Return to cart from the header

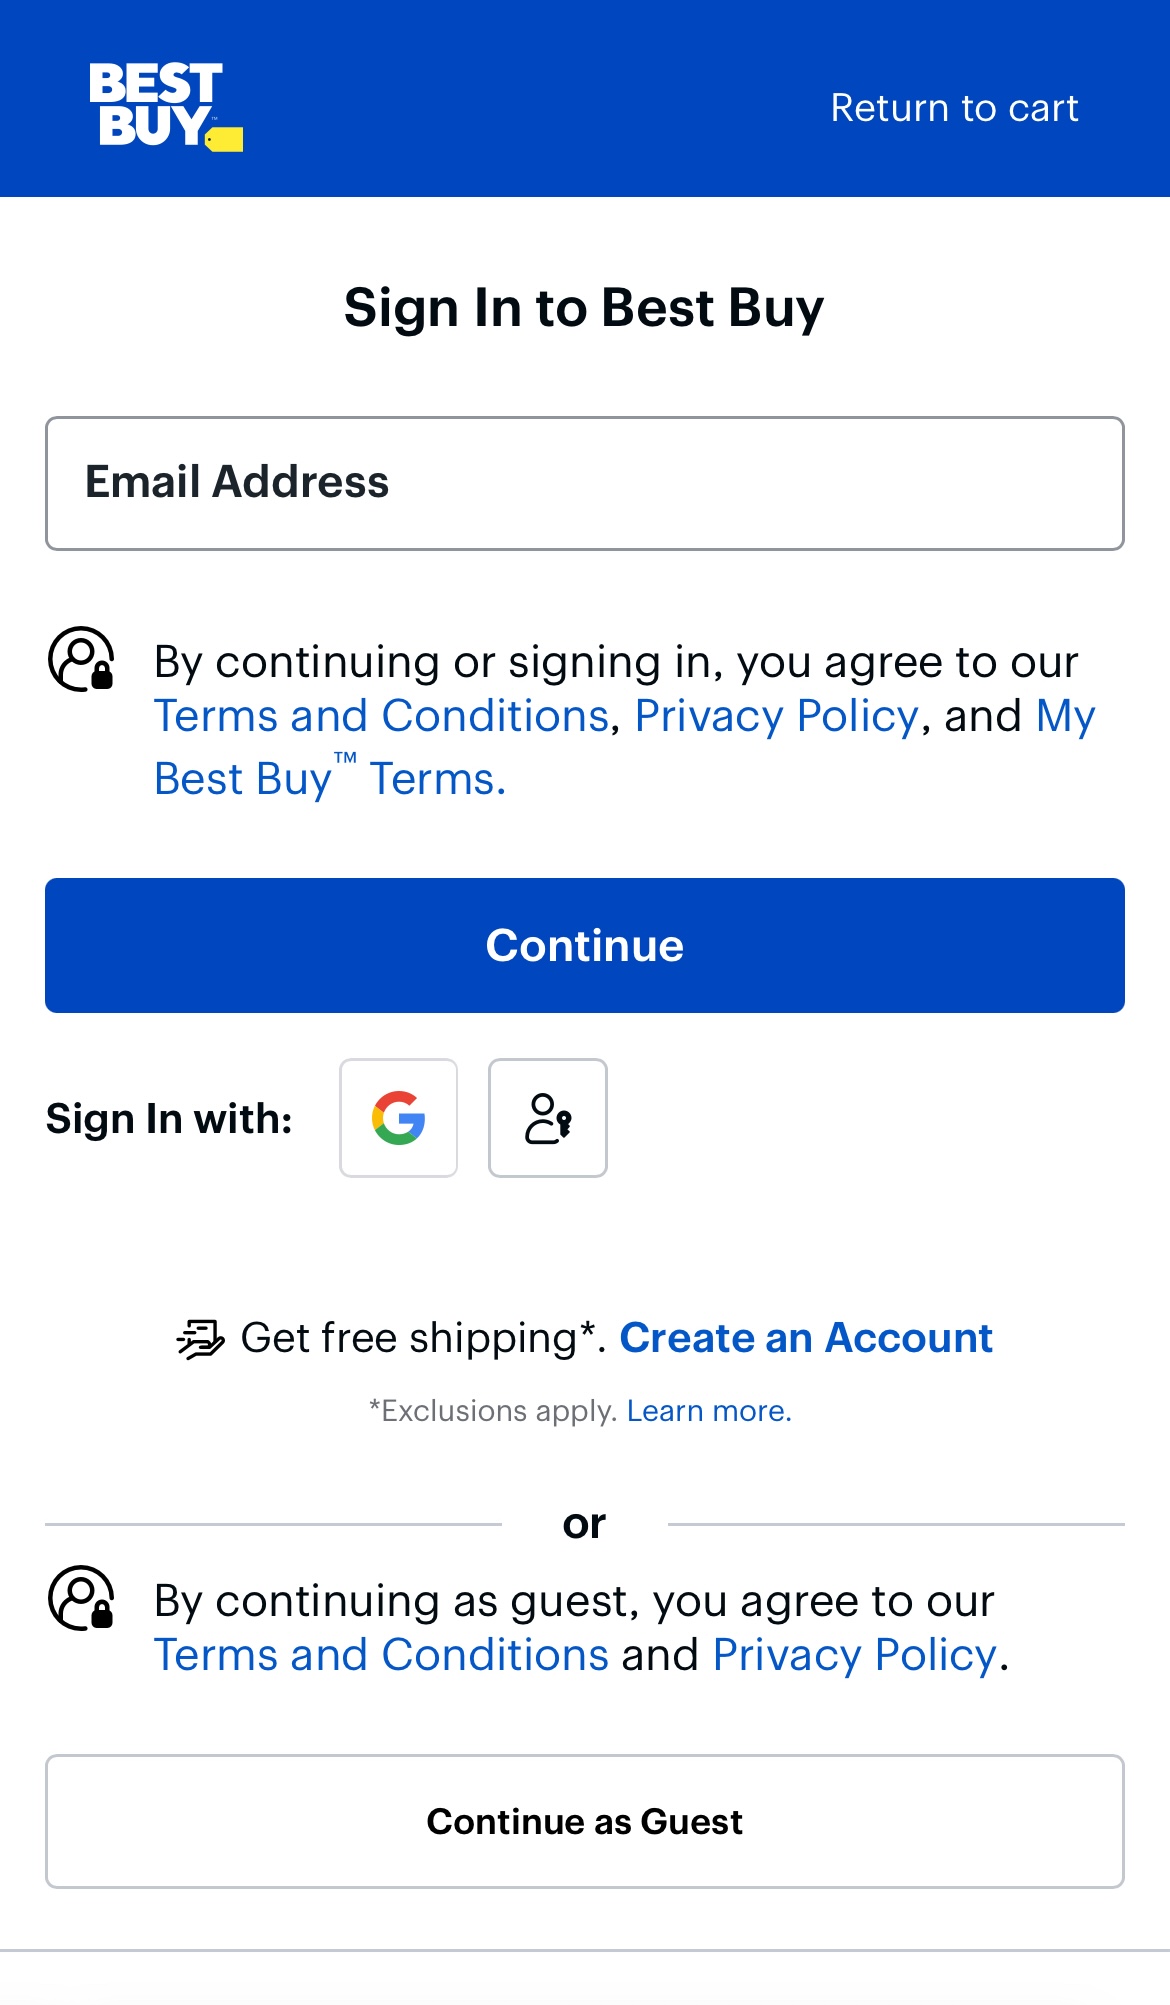(x=954, y=108)
